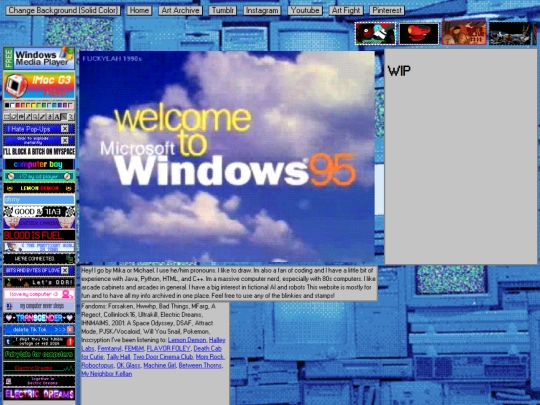Click the Transgender hearts blinkie
This screenshot has height=405, width=540.
39,318
